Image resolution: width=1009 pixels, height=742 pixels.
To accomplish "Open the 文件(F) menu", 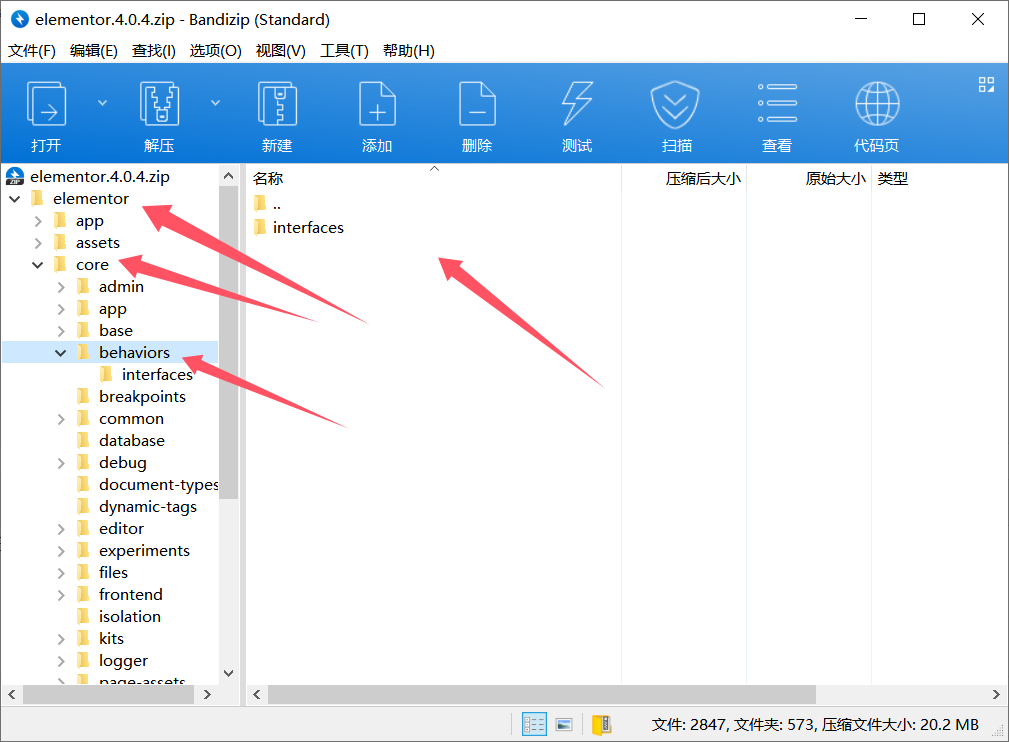I will [x=32, y=51].
